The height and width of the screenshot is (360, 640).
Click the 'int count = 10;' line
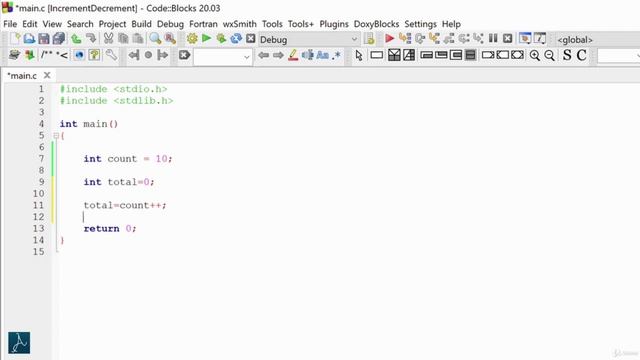click(x=128, y=159)
